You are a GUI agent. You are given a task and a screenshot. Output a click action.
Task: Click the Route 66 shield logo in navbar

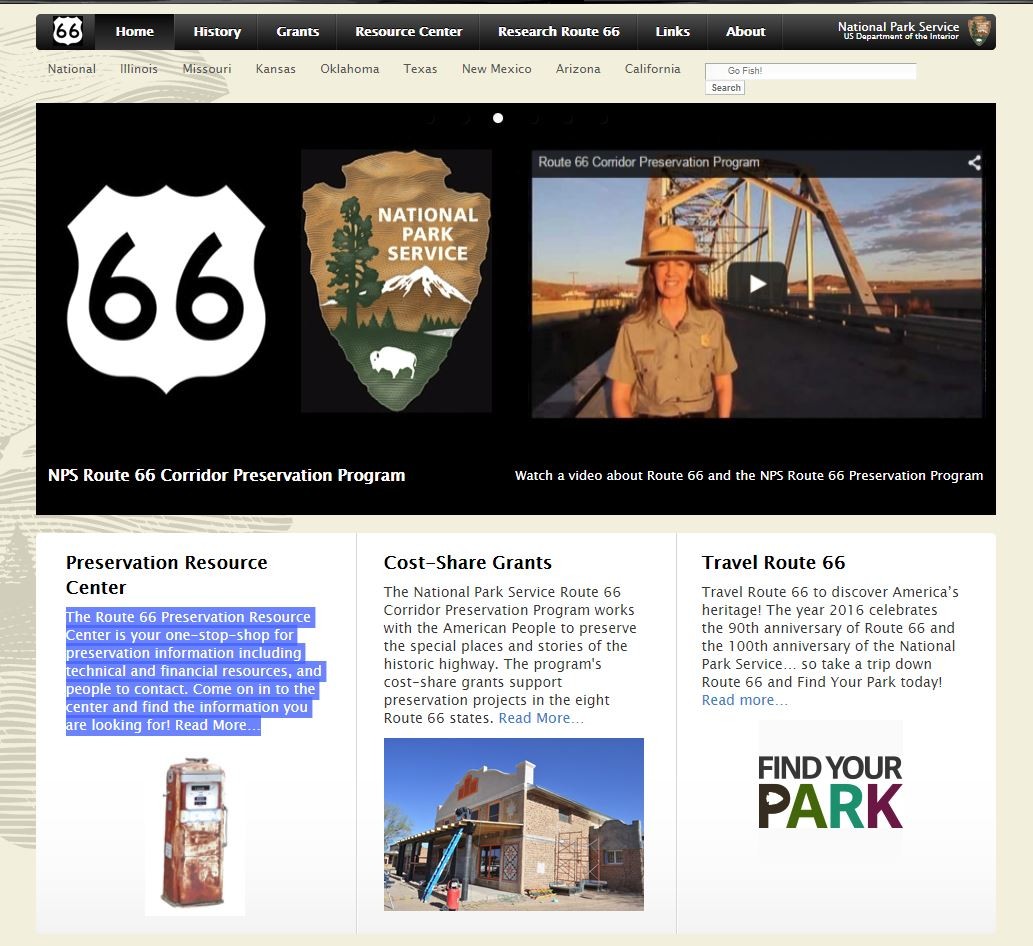pos(67,31)
